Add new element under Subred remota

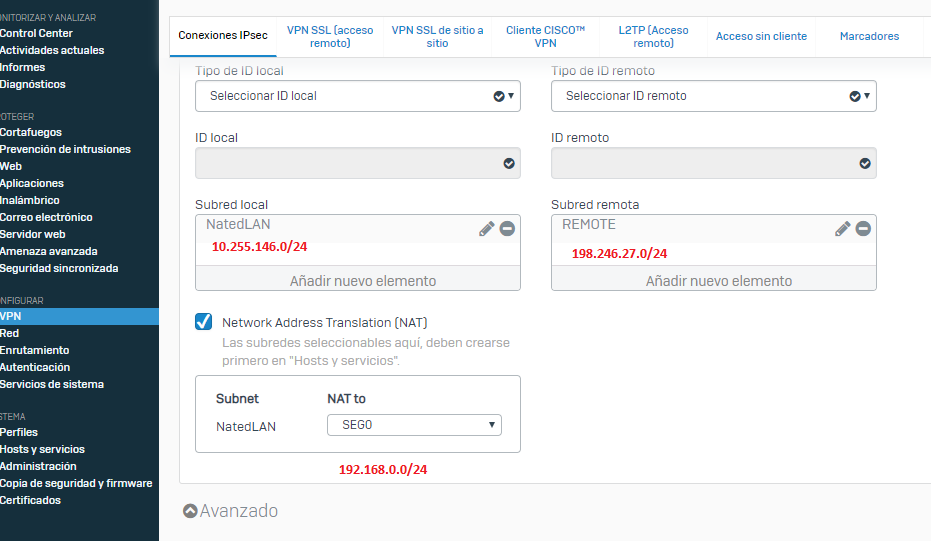[x=713, y=280]
